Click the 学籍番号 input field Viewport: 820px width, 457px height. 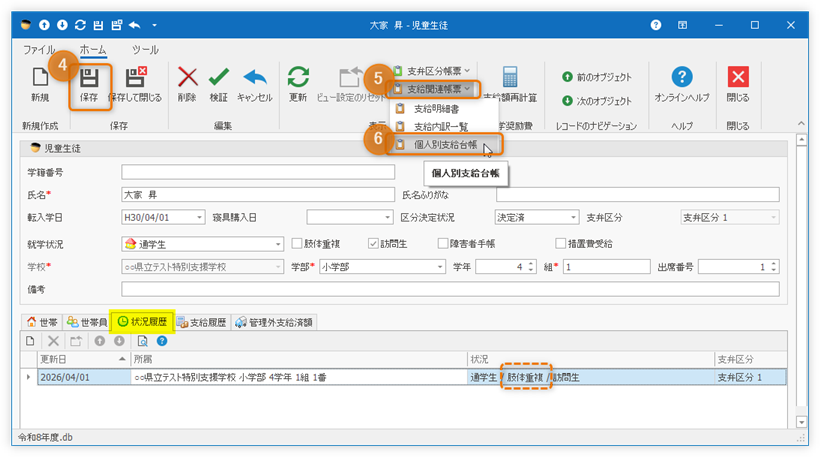(x=257, y=172)
